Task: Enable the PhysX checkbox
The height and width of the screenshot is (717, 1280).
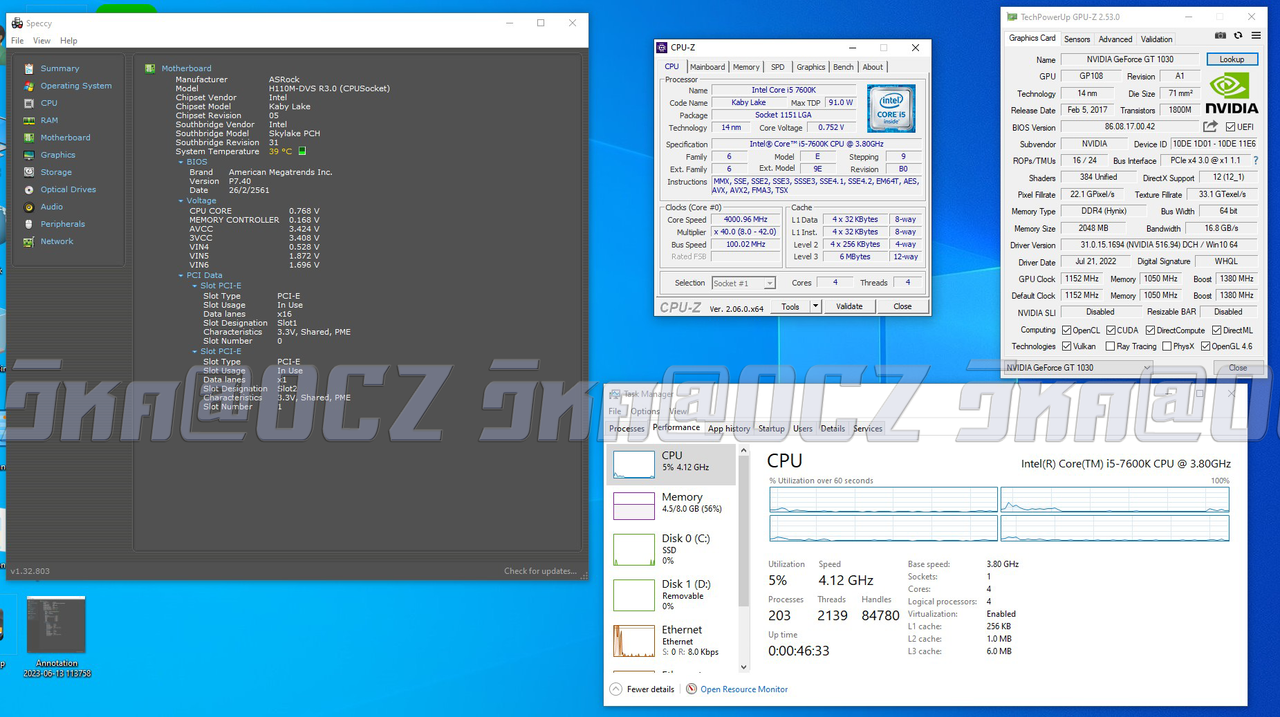Action: (x=1166, y=346)
